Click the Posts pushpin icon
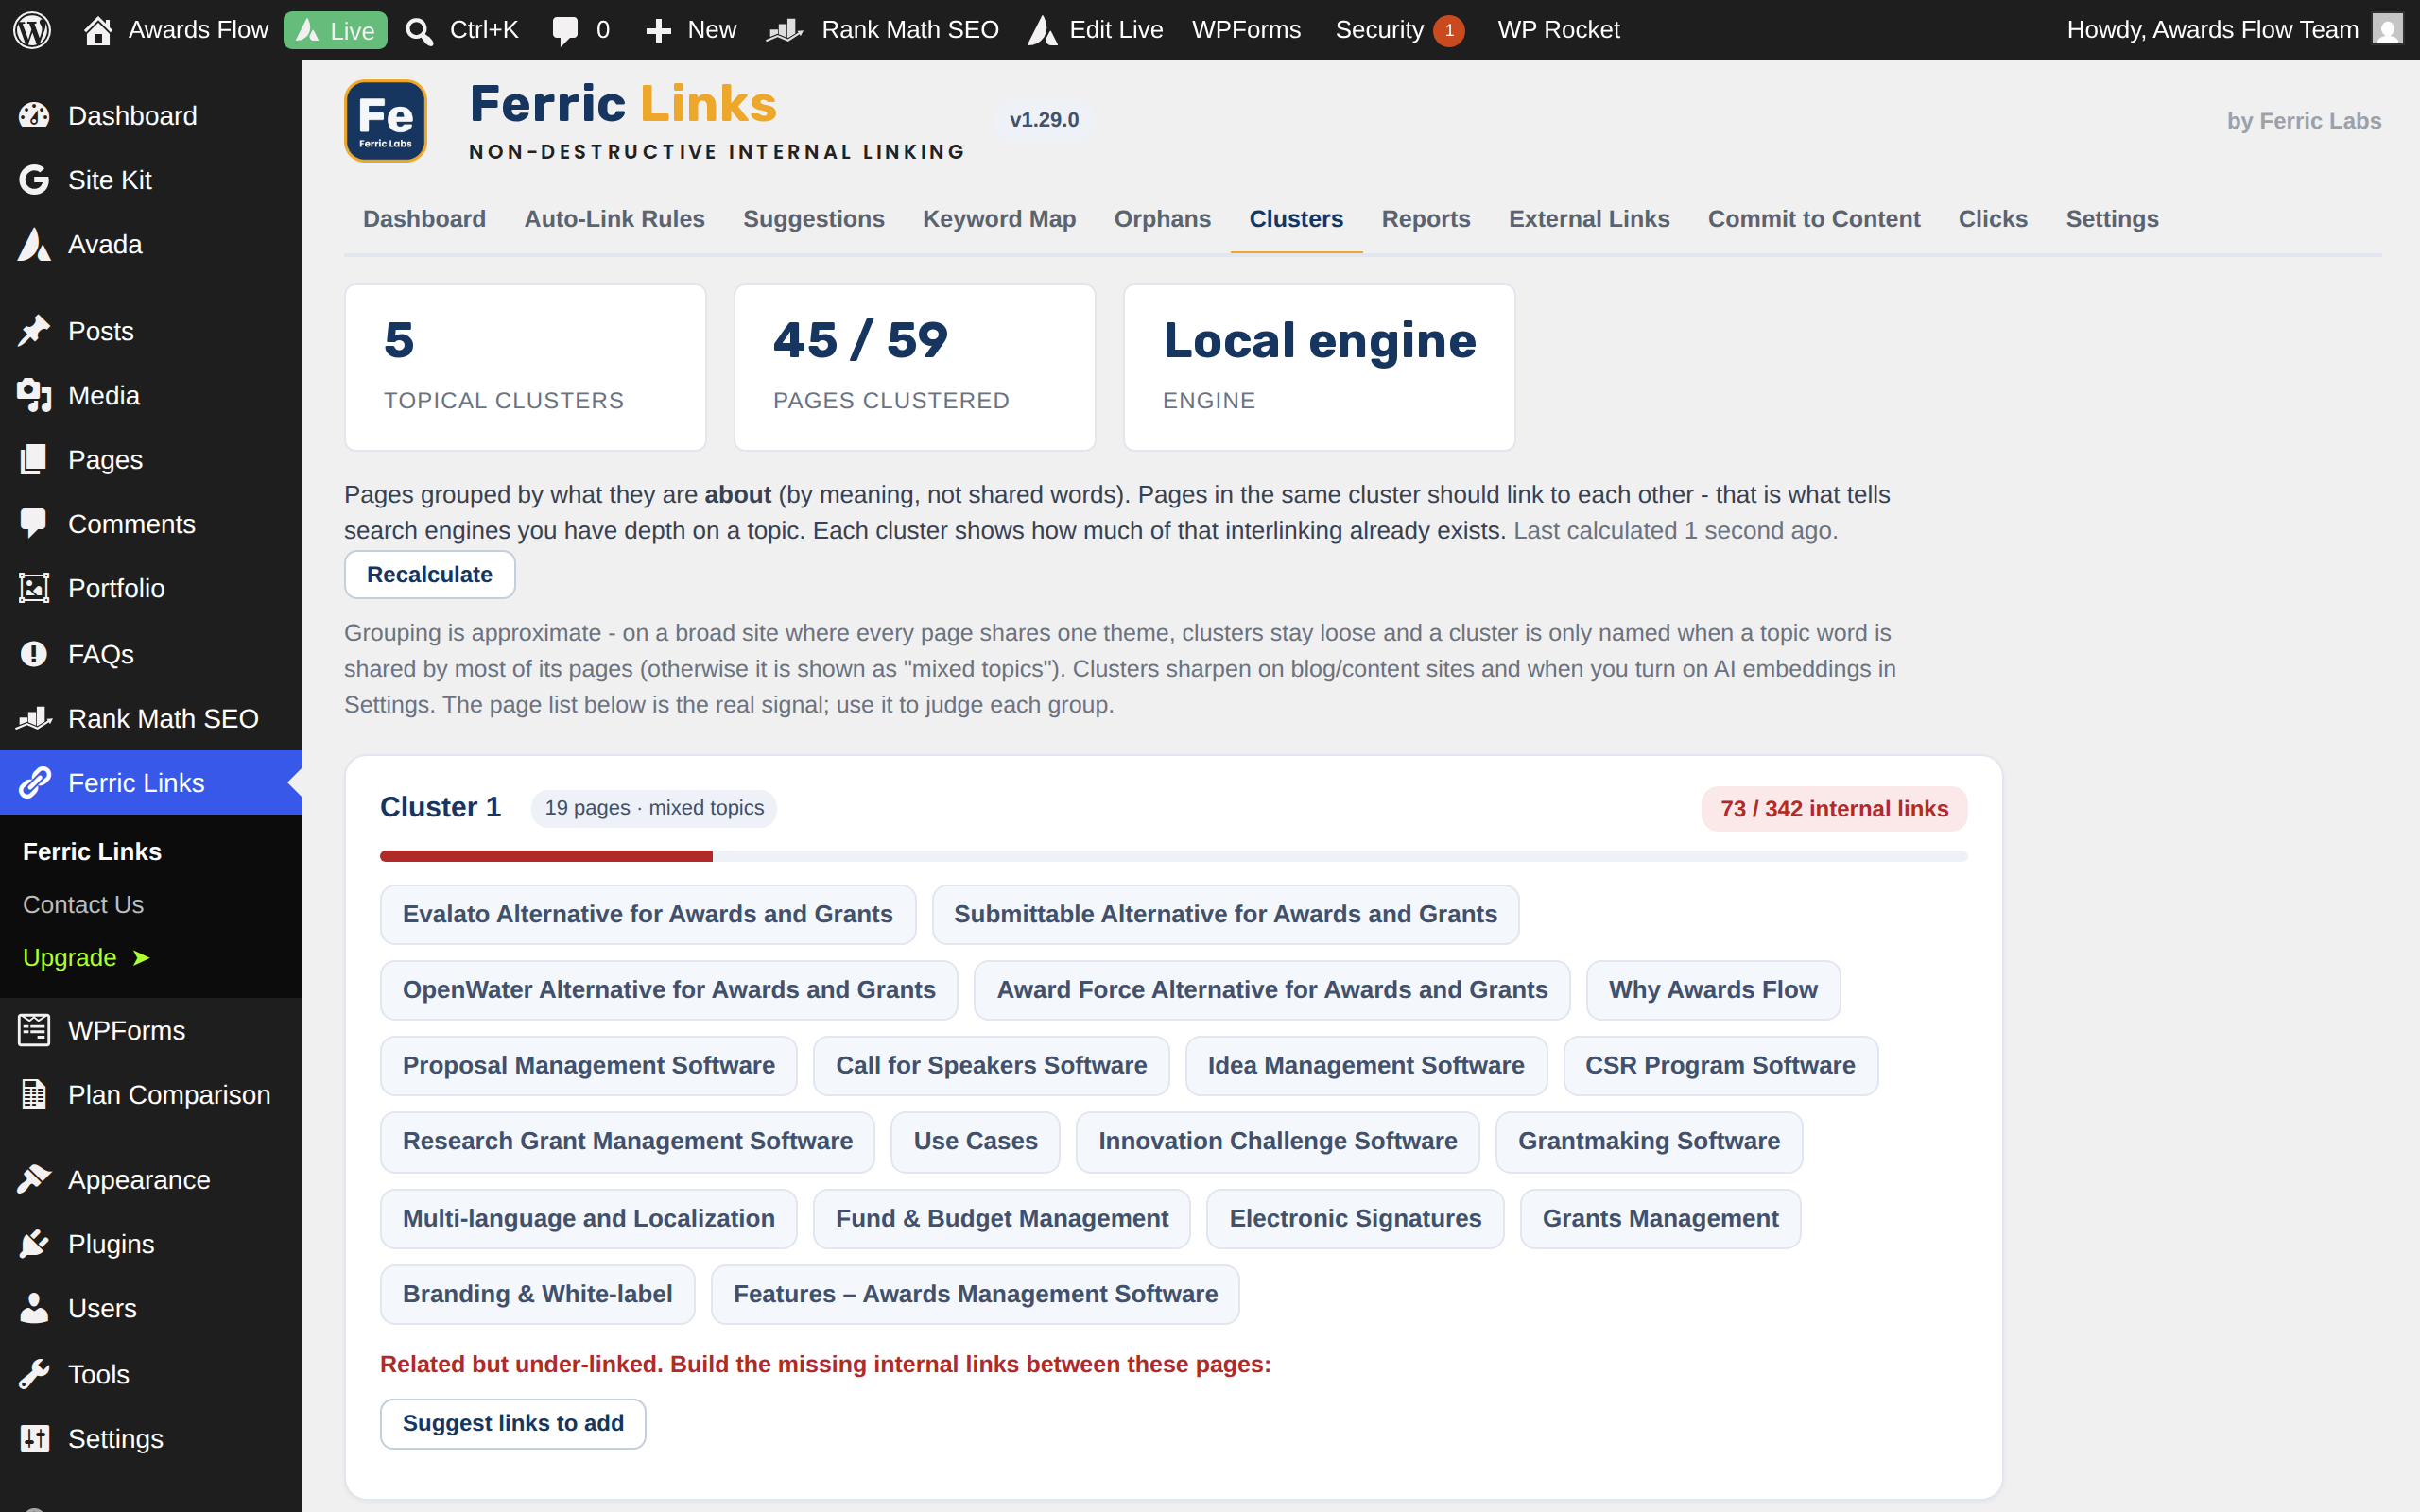Viewport: 2420px width, 1512px height. (34, 331)
